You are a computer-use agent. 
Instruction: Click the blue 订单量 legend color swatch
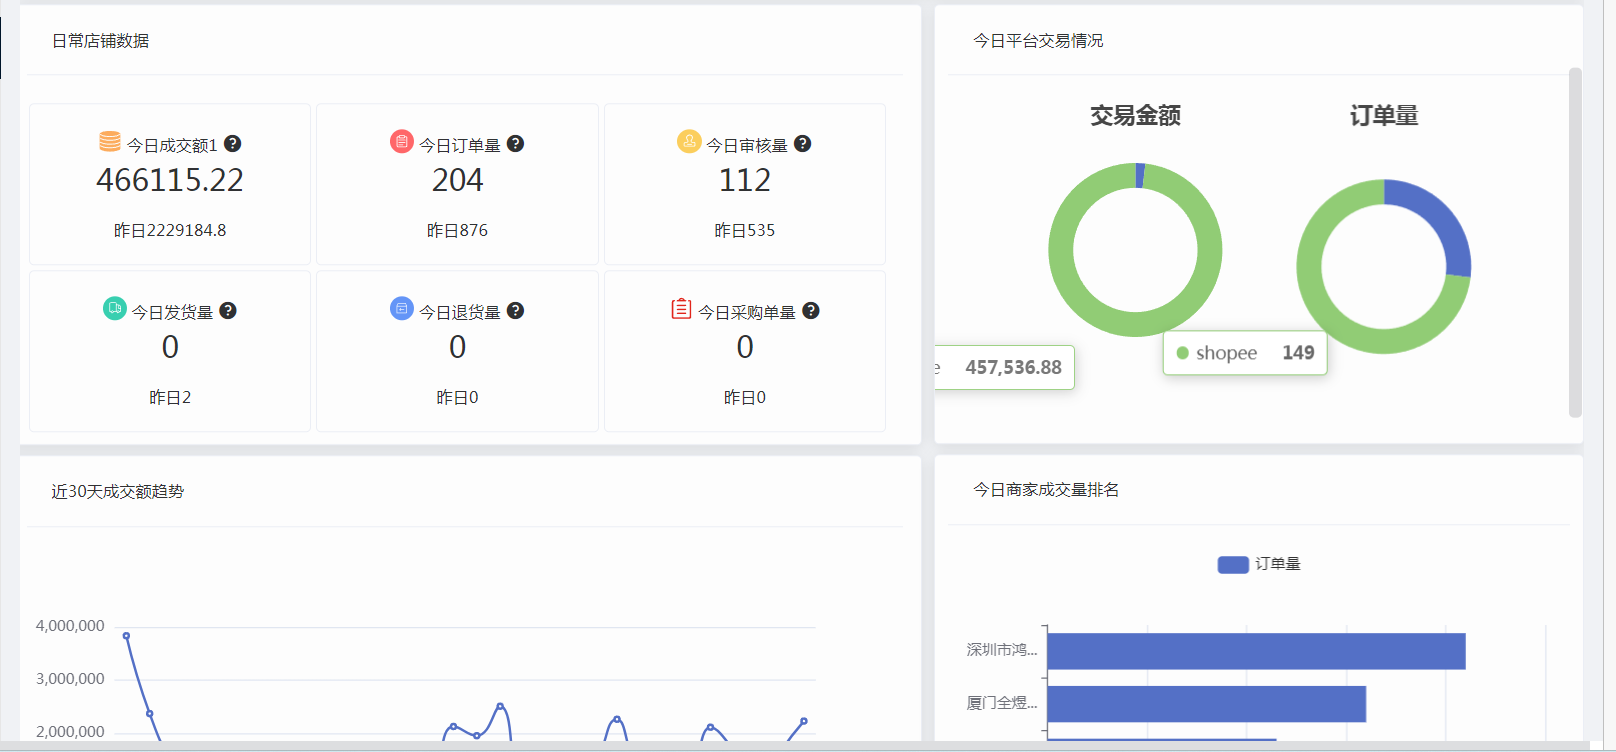point(1233,565)
